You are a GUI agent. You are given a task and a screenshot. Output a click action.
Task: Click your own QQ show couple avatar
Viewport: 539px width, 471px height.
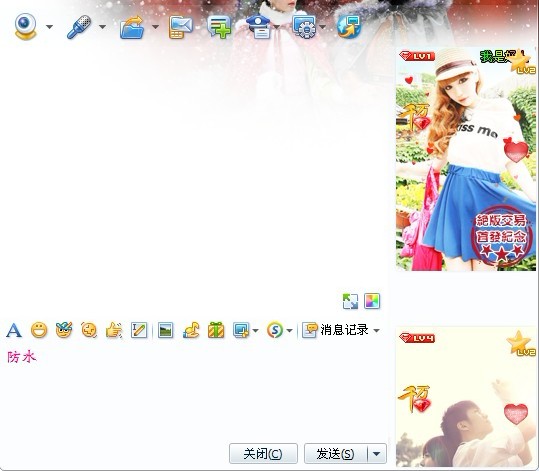(x=466, y=397)
